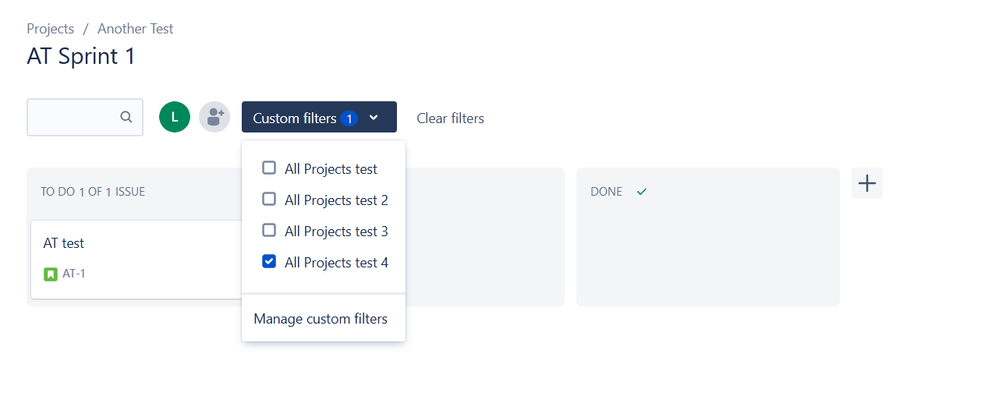Select the green L user avatar
Image resolution: width=999 pixels, height=396 pixels.
click(175, 117)
